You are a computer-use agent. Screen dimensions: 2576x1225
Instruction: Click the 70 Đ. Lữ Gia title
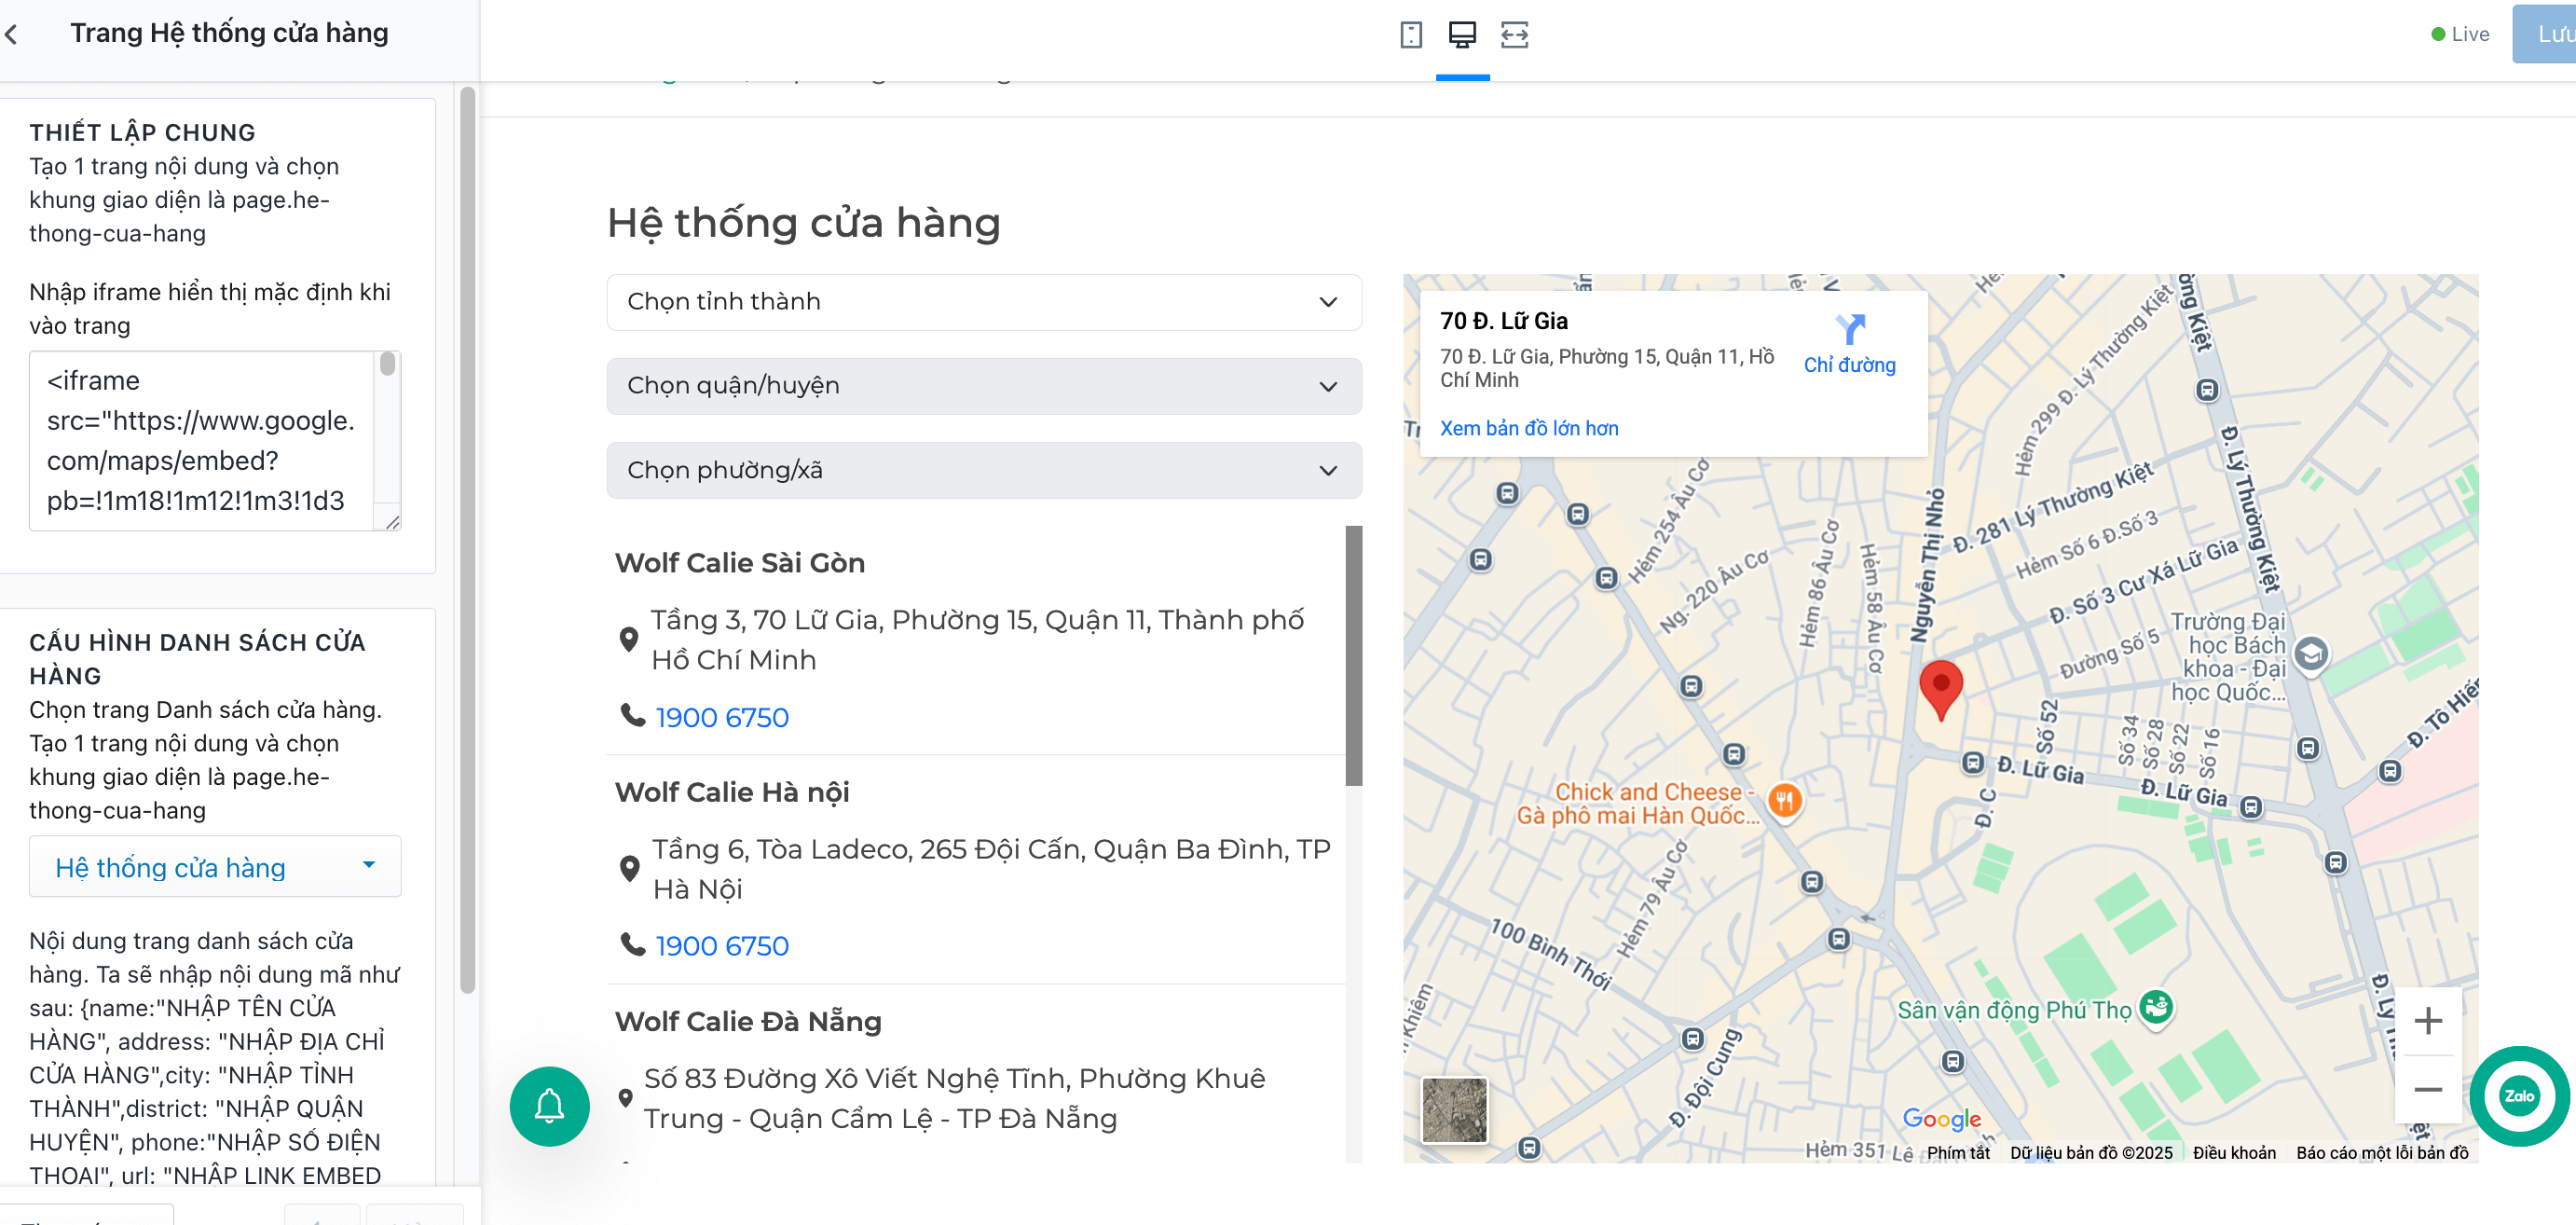pos(1503,321)
